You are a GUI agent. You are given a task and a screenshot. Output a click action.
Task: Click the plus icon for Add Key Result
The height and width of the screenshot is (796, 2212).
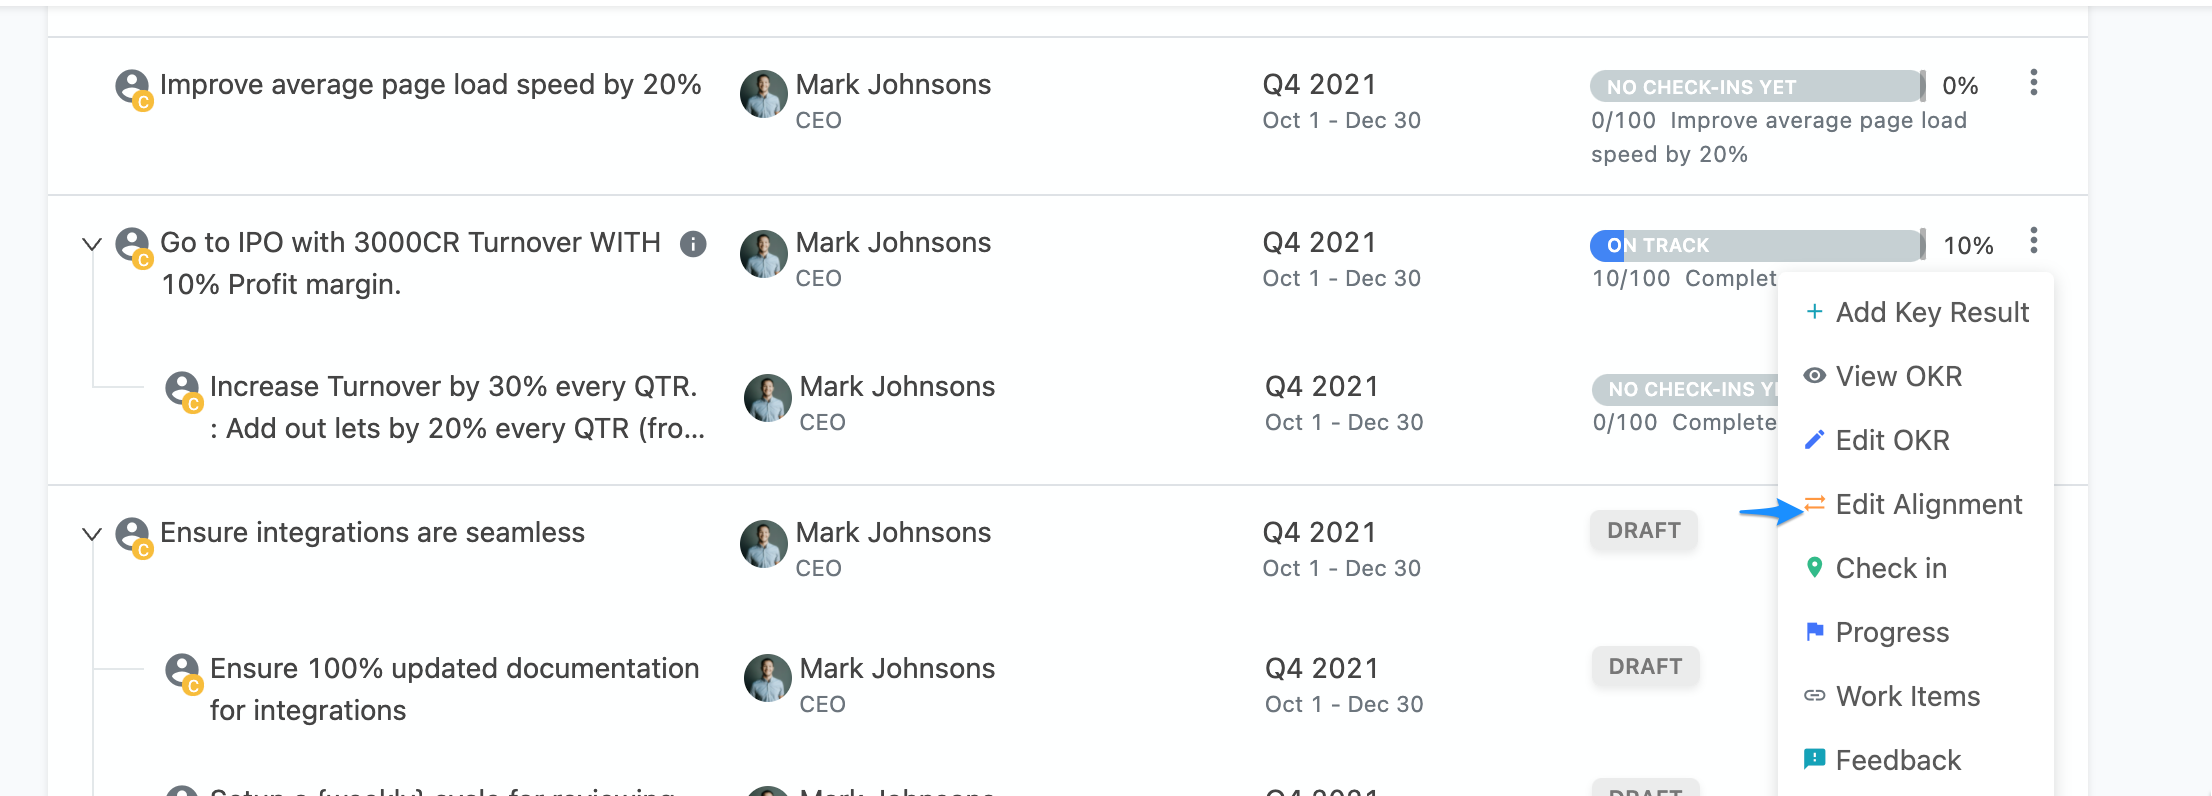(x=1814, y=312)
